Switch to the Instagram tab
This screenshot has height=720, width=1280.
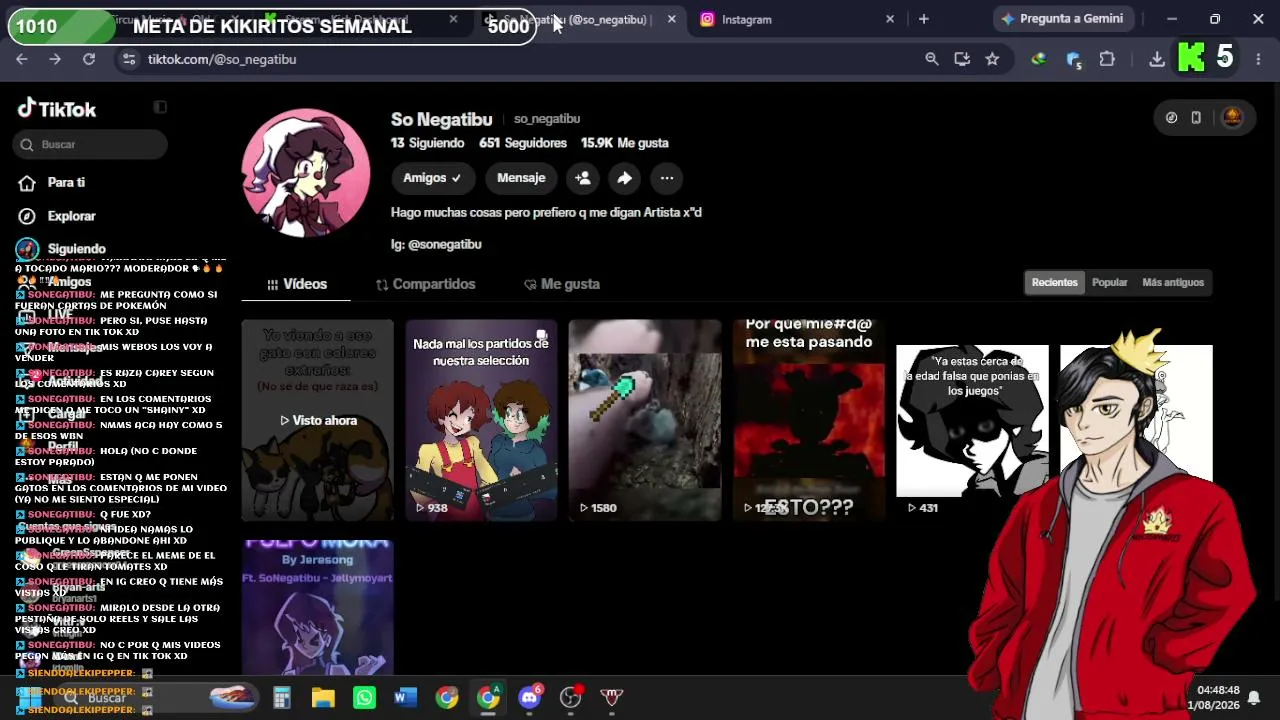click(796, 19)
